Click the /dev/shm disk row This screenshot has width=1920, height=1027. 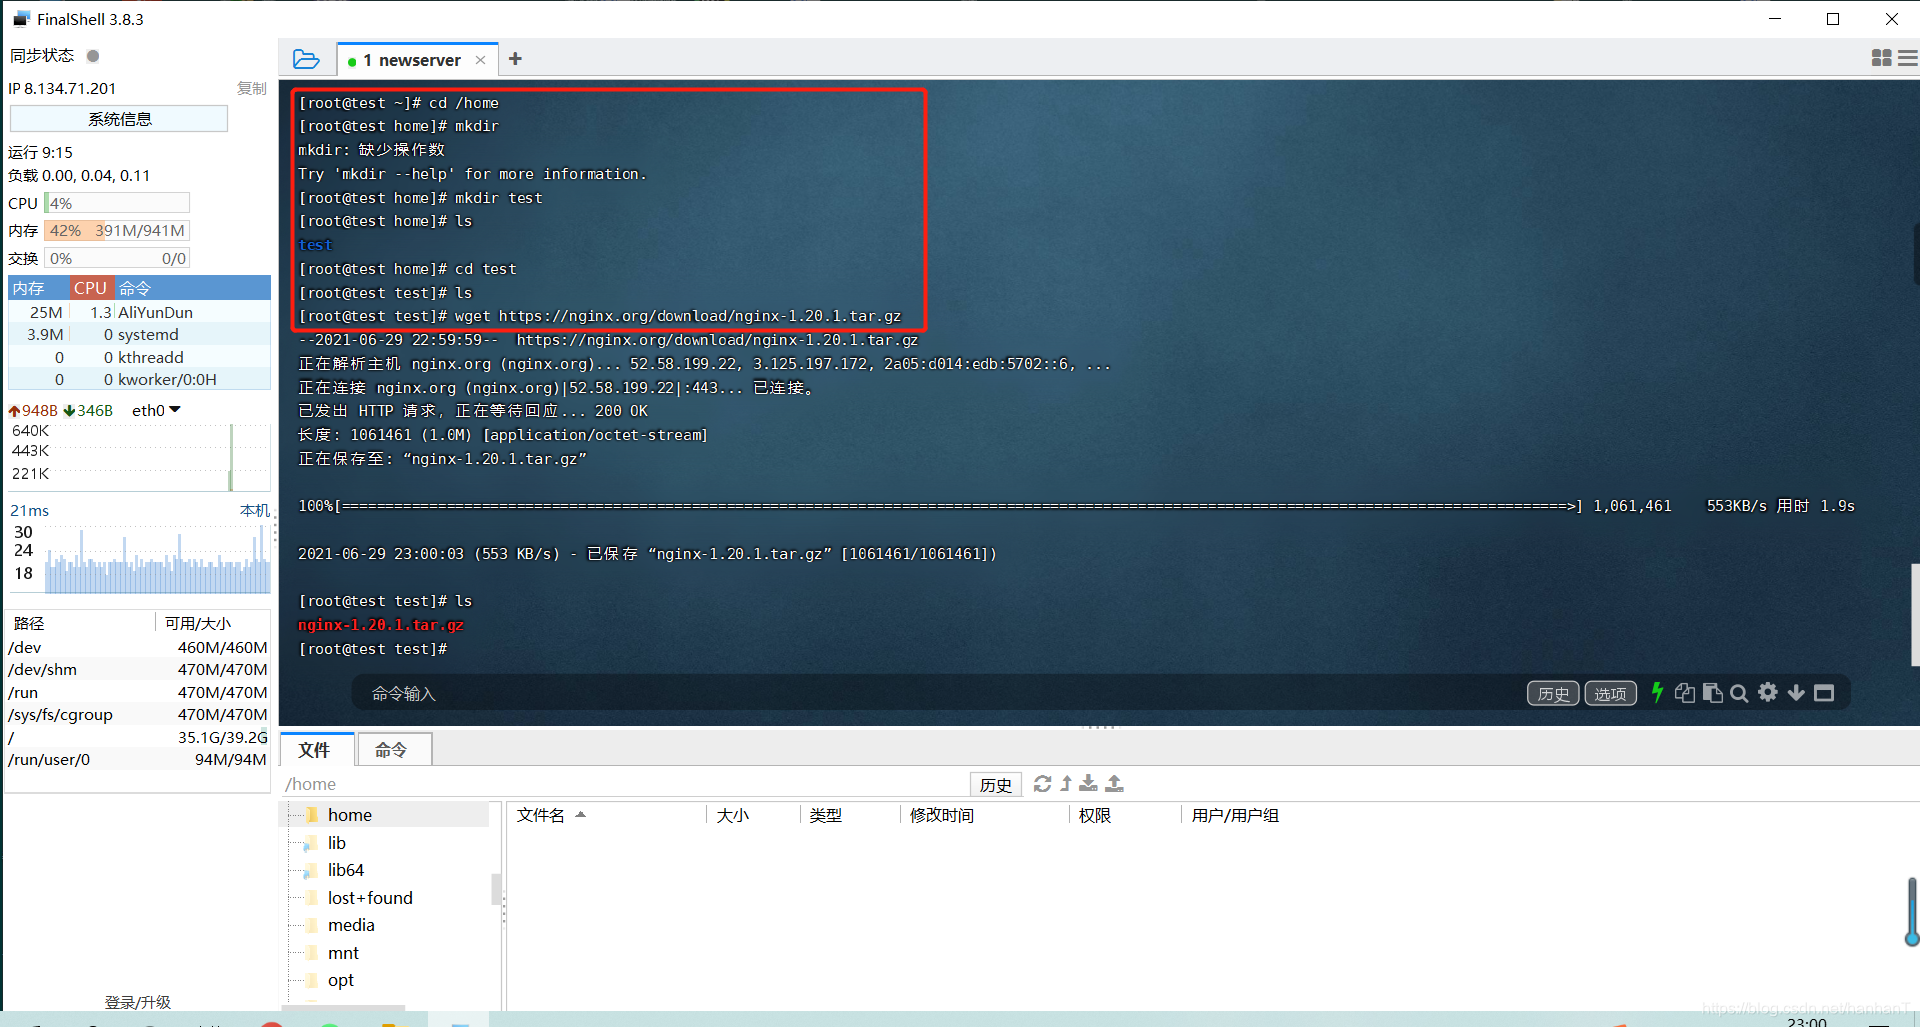coord(139,669)
